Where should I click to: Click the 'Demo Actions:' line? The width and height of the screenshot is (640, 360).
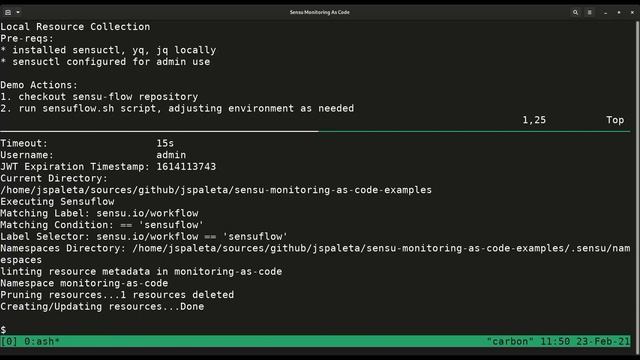39,85
